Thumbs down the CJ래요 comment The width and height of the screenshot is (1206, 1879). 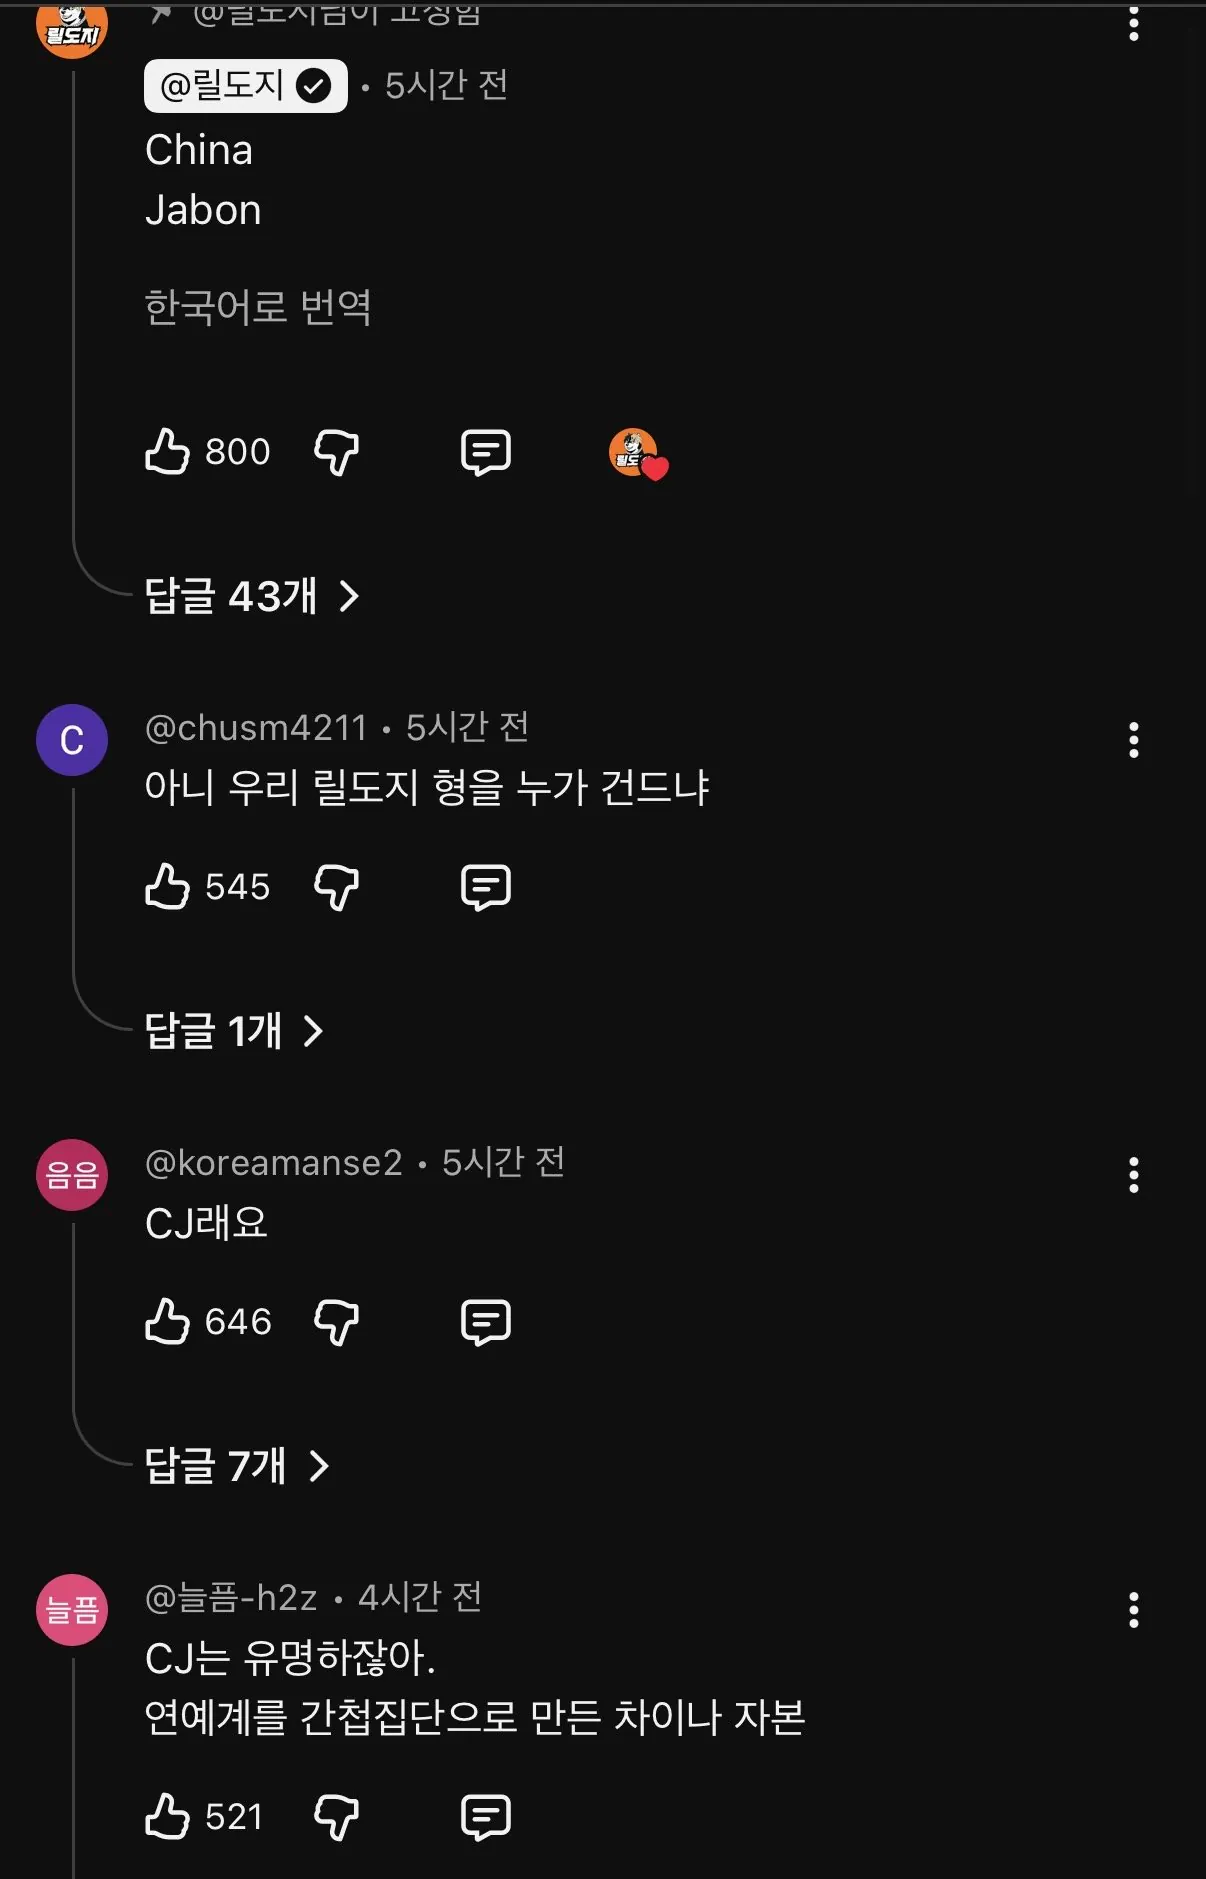(x=336, y=1322)
